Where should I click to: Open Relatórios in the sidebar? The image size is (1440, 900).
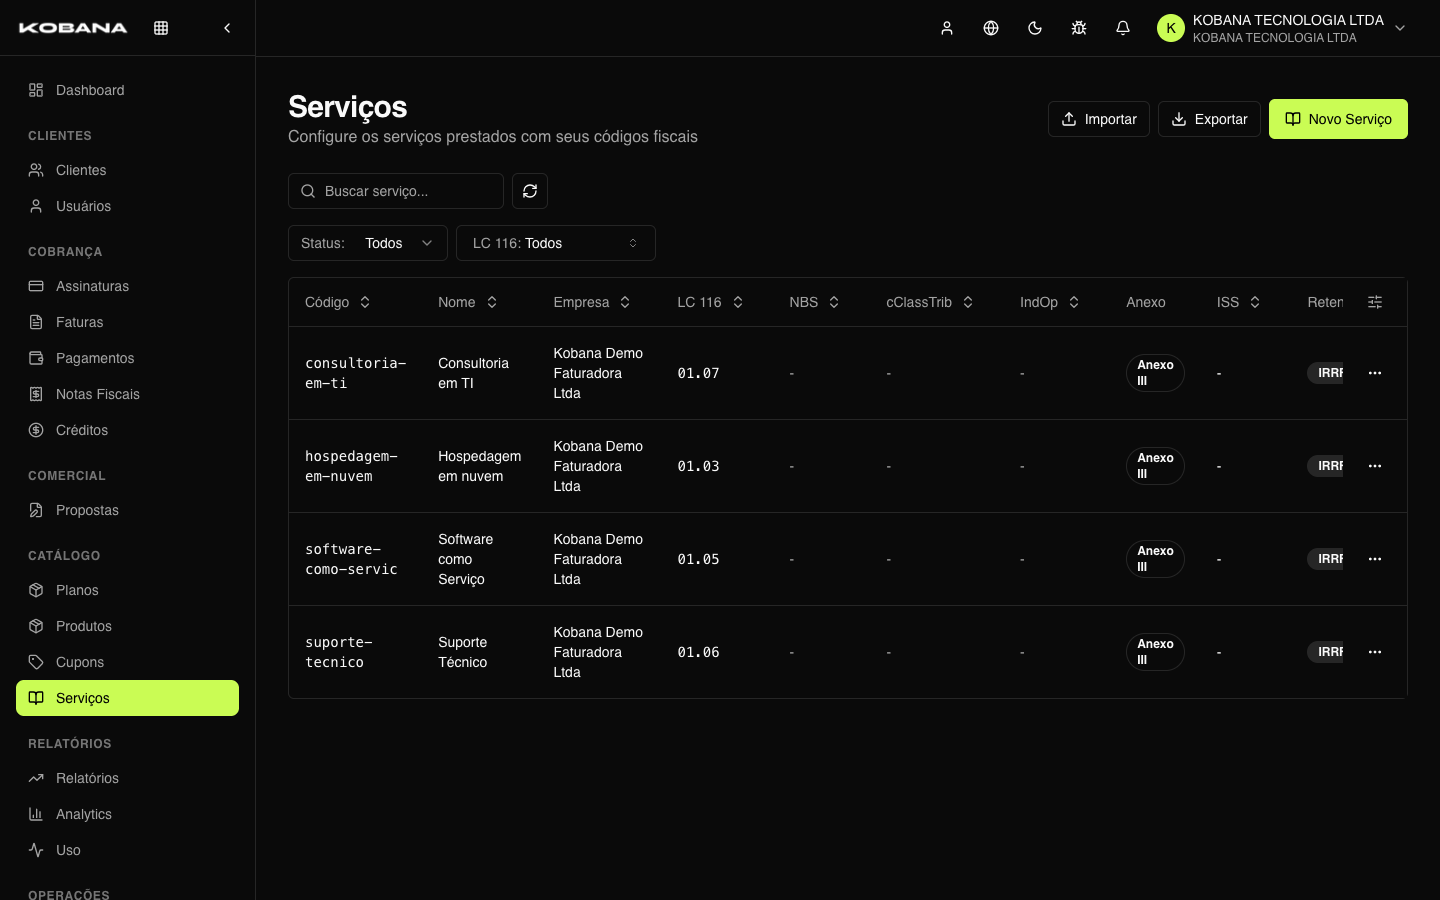pos(127,778)
